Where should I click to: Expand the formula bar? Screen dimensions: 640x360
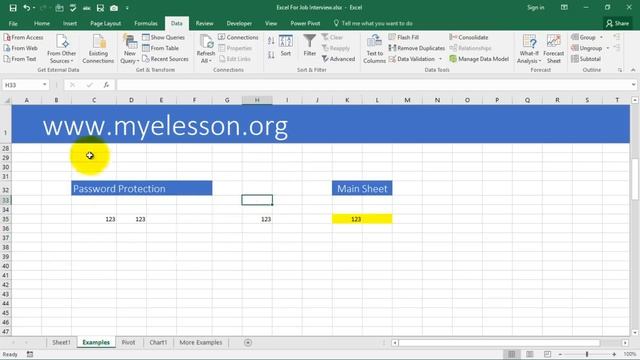[x=633, y=85]
